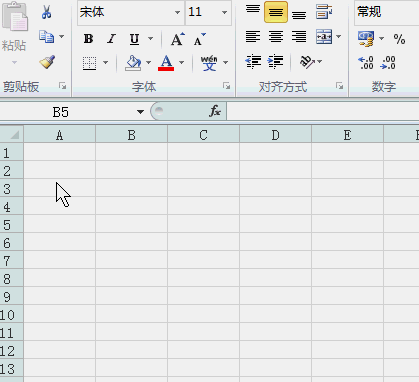
Task: Open 剪贴板 dialog launcher
Action: [62, 86]
